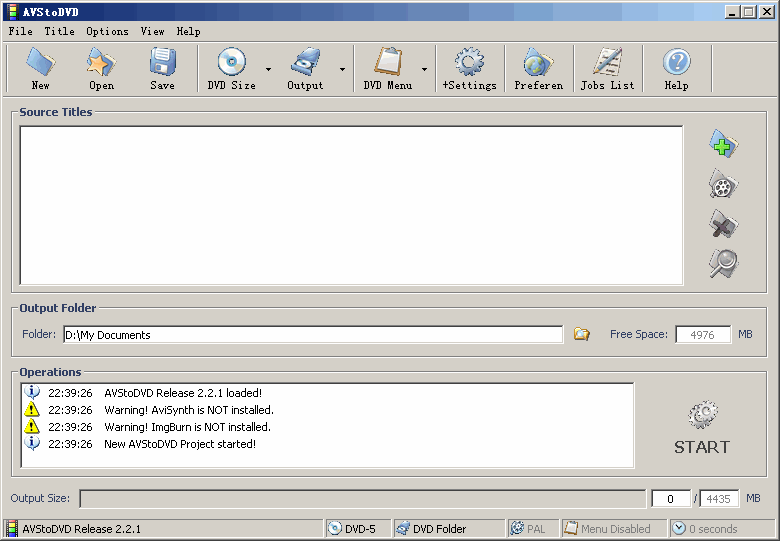The image size is (780, 541).
Task: Click the 'DVD-5' status text
Action: 360,529
